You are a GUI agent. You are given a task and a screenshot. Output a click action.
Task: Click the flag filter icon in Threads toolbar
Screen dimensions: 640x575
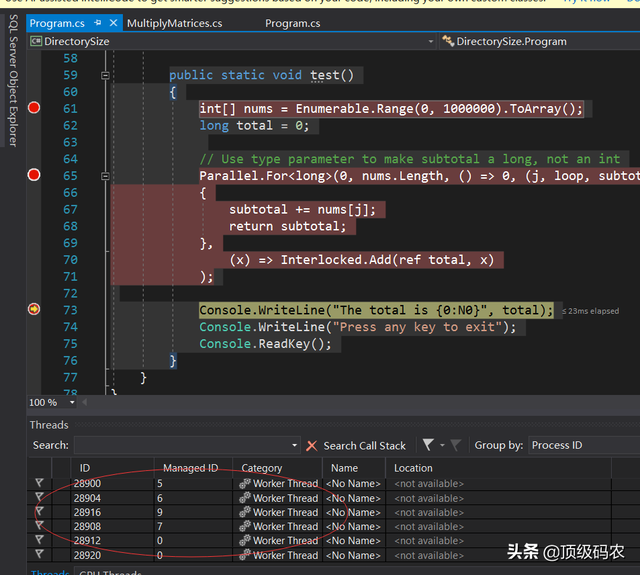(x=428, y=445)
